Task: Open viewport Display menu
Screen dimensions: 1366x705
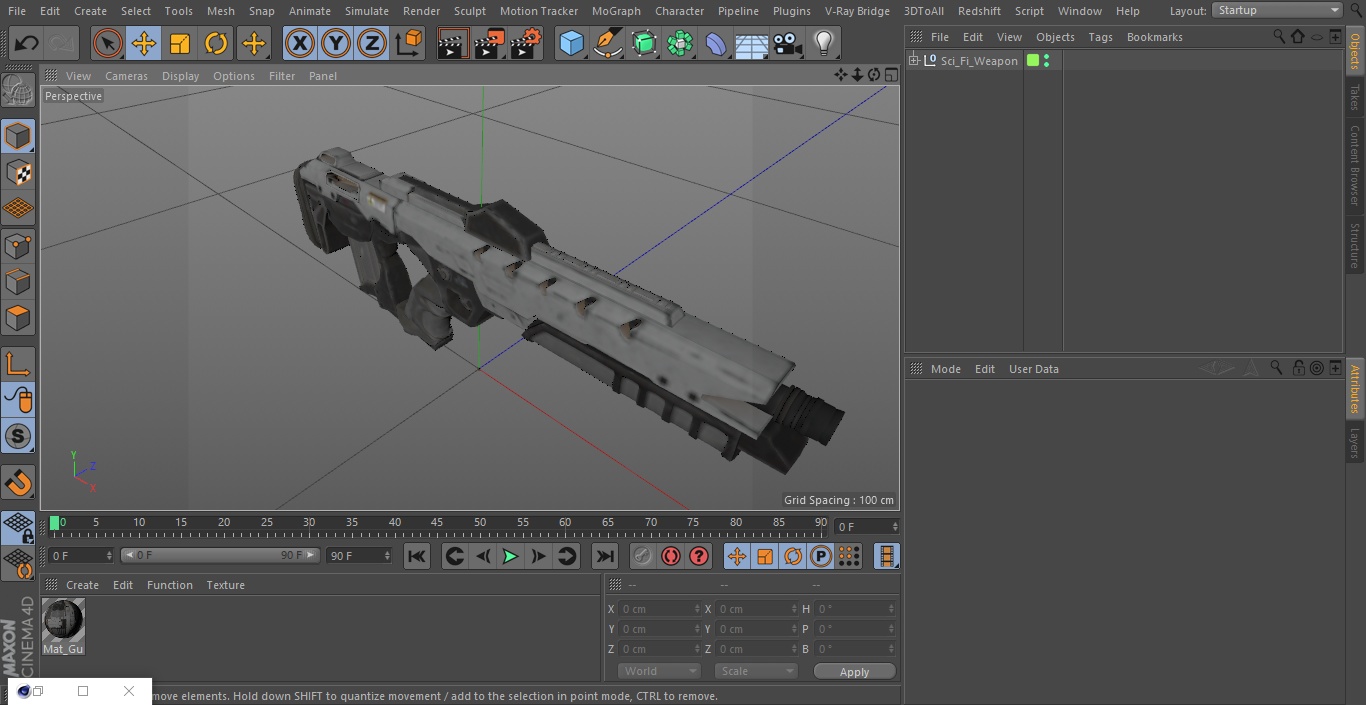Action: click(180, 76)
